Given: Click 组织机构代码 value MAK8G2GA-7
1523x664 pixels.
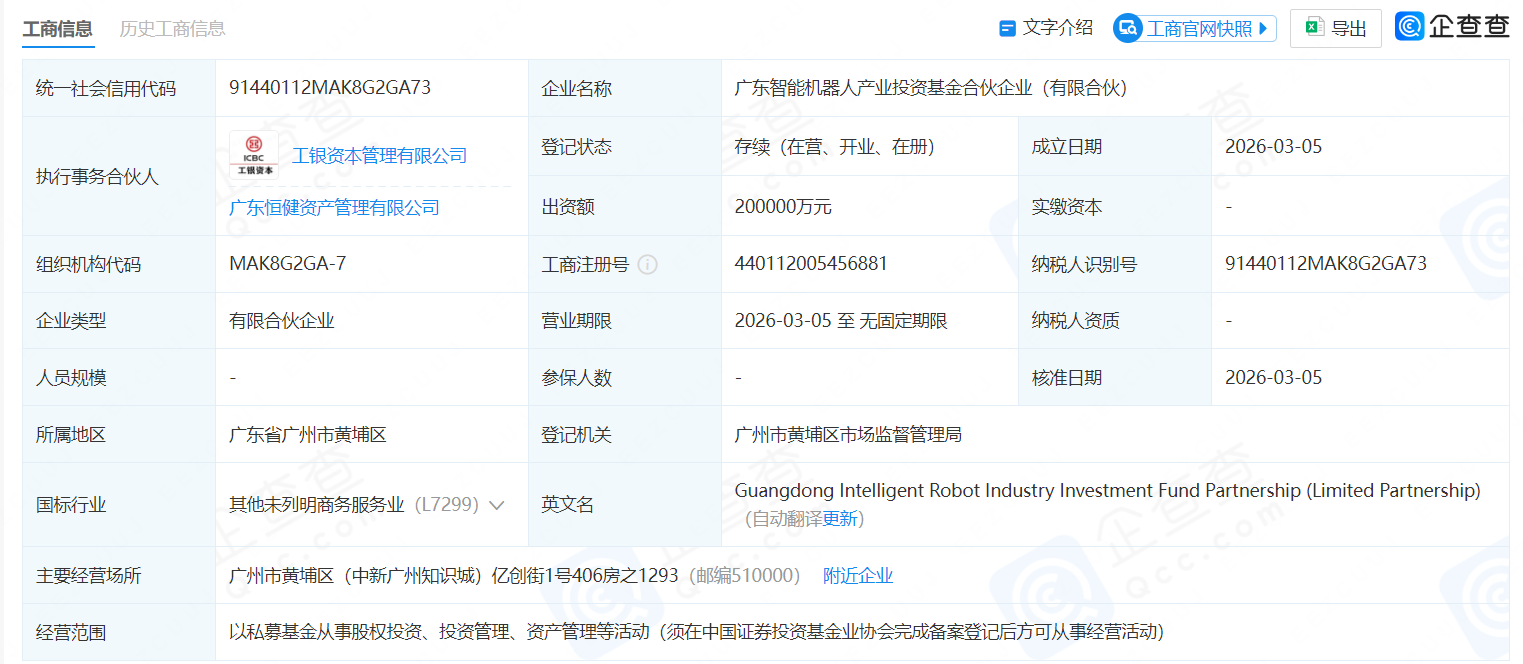Looking at the screenshot, I should (287, 263).
